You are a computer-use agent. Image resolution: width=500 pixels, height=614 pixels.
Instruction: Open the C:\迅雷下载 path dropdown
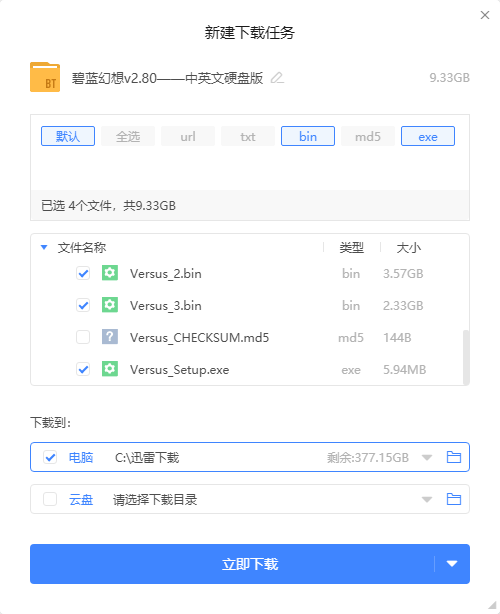click(427, 457)
